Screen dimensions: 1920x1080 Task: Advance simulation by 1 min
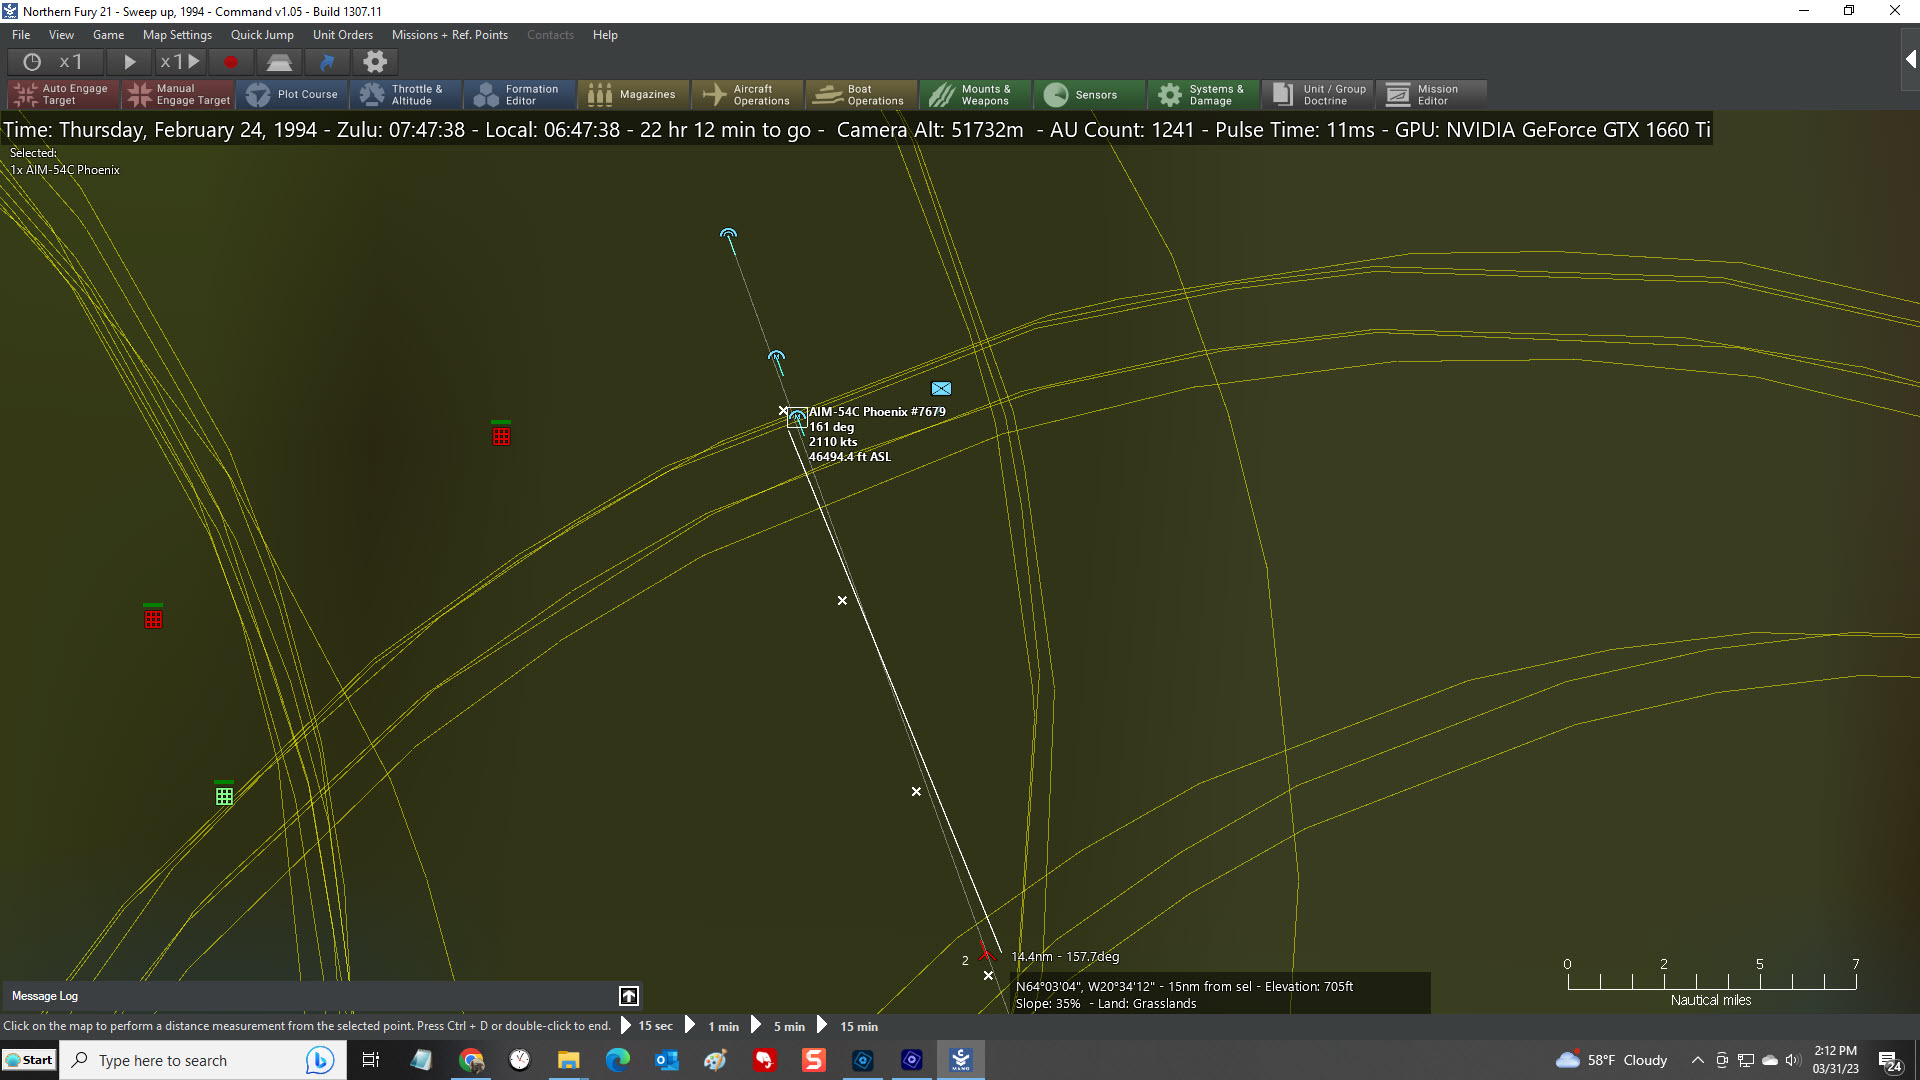point(713,1026)
